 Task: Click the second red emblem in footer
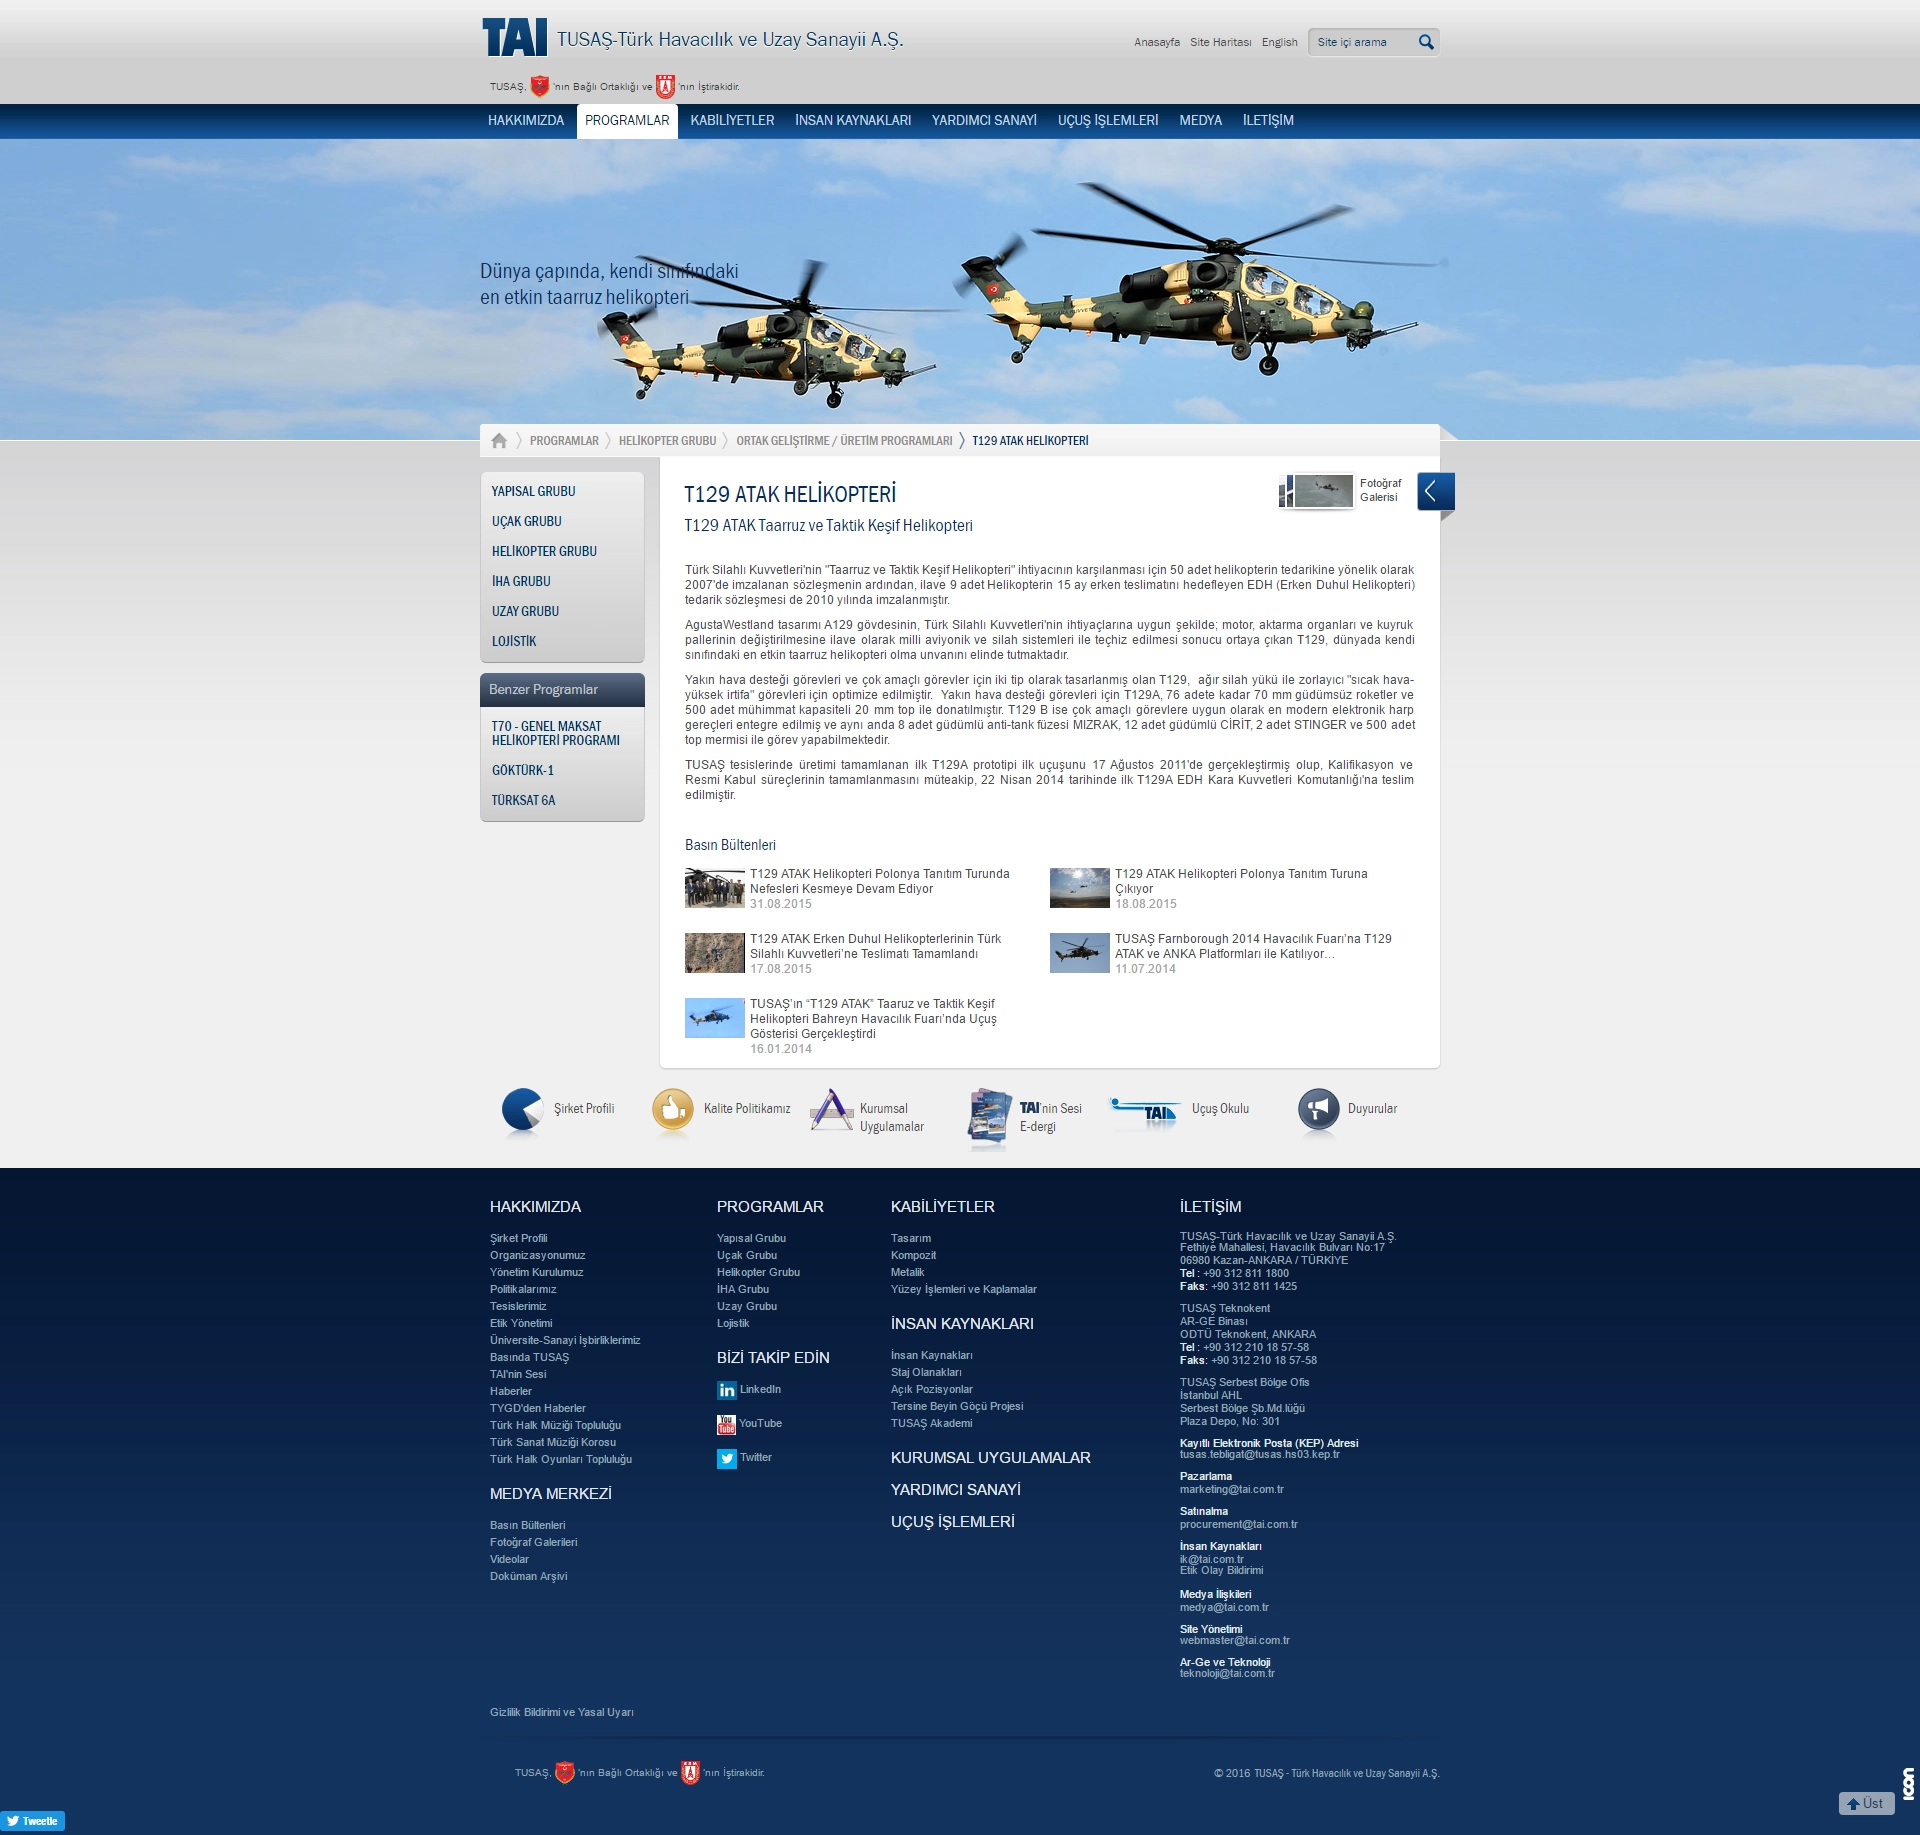(690, 1772)
